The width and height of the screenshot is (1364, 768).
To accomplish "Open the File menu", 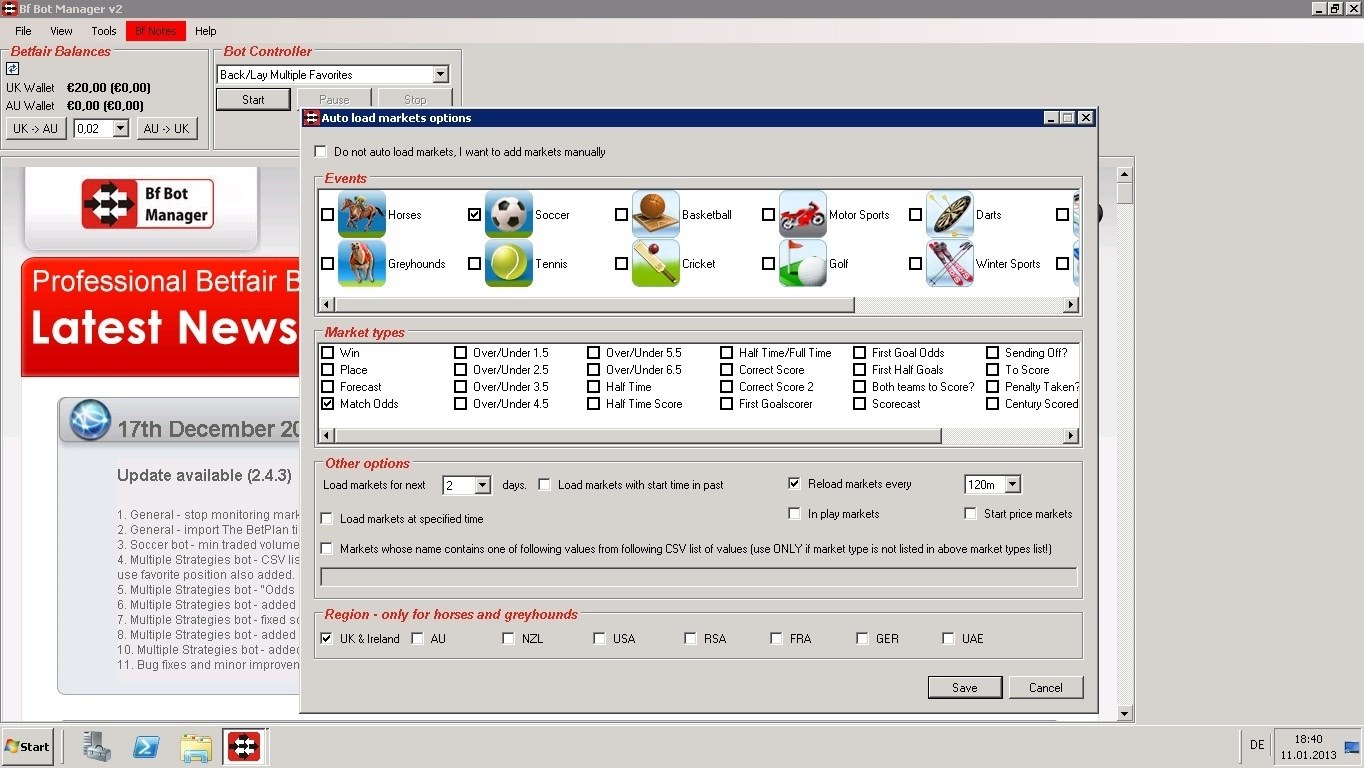I will point(23,31).
